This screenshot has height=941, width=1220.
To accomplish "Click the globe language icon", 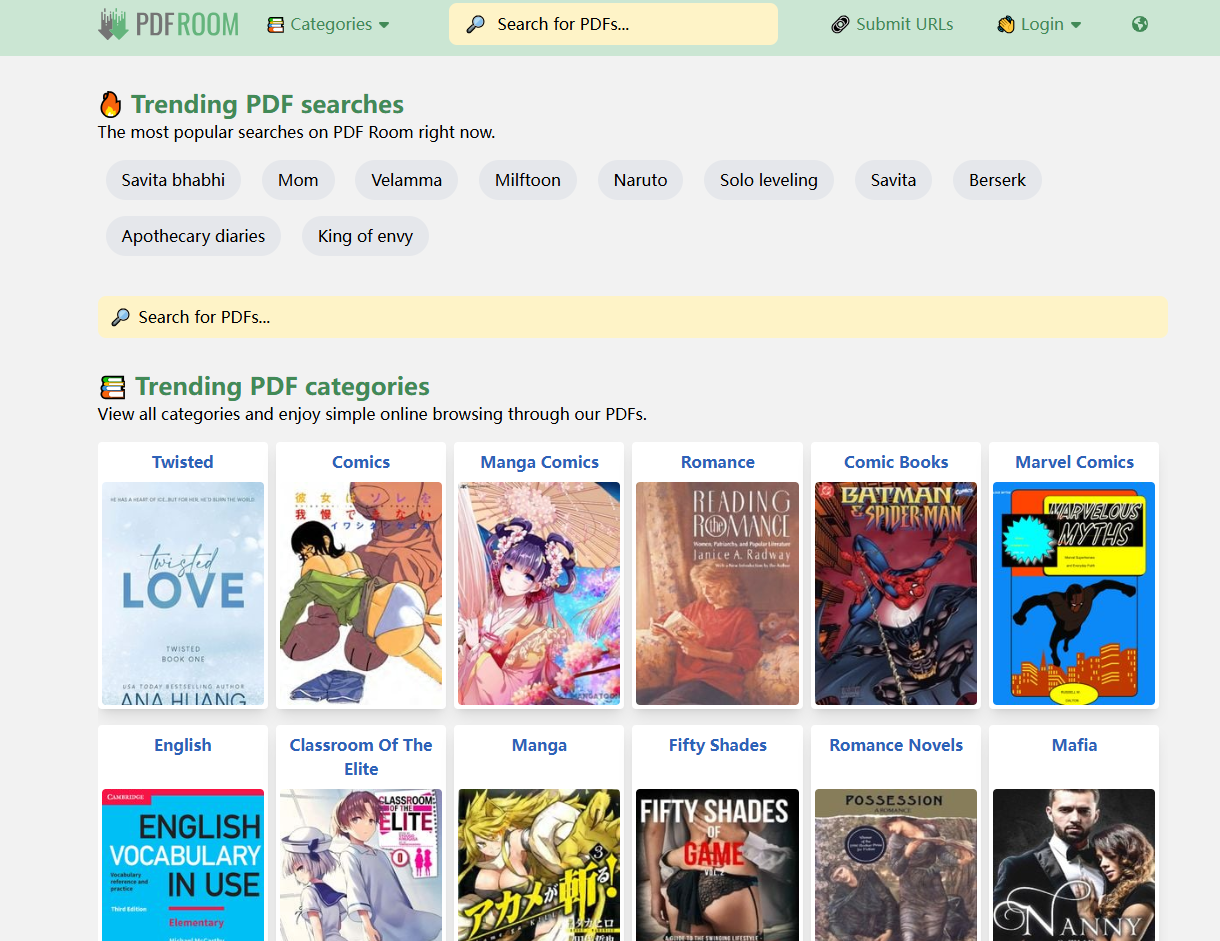I will coord(1140,24).
